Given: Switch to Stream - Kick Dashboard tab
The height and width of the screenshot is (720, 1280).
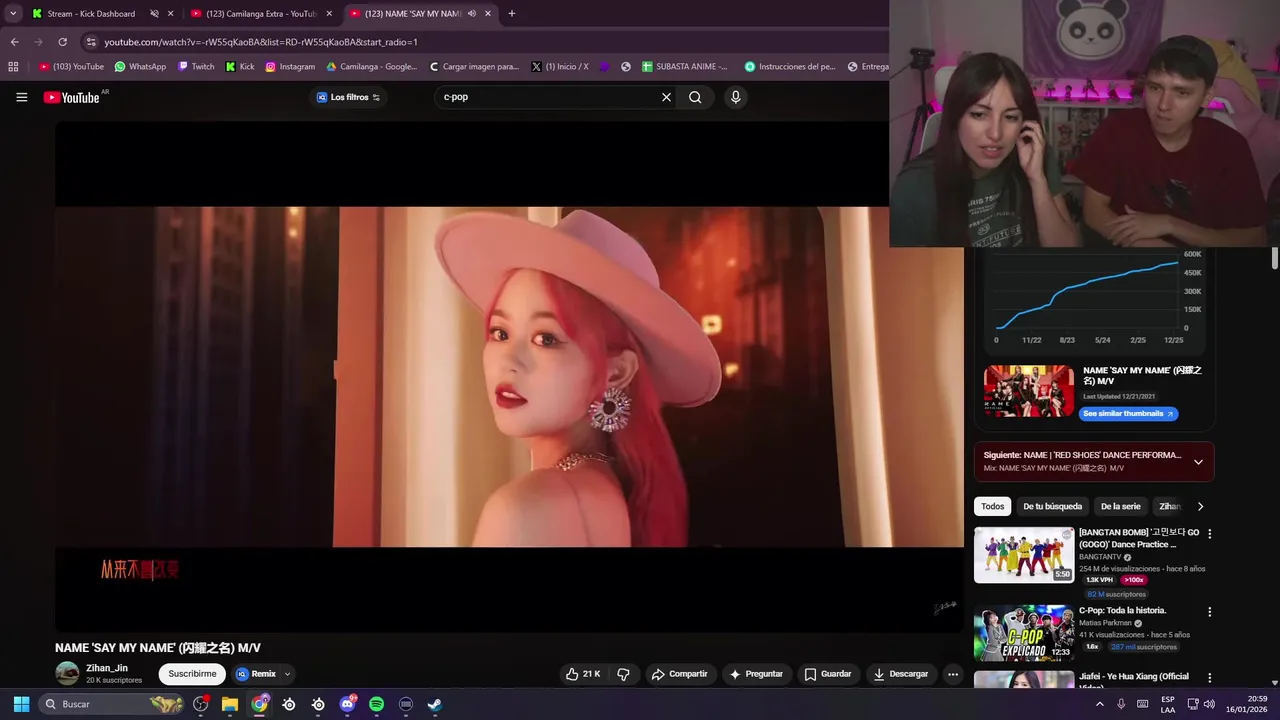Looking at the screenshot, I should click(91, 14).
